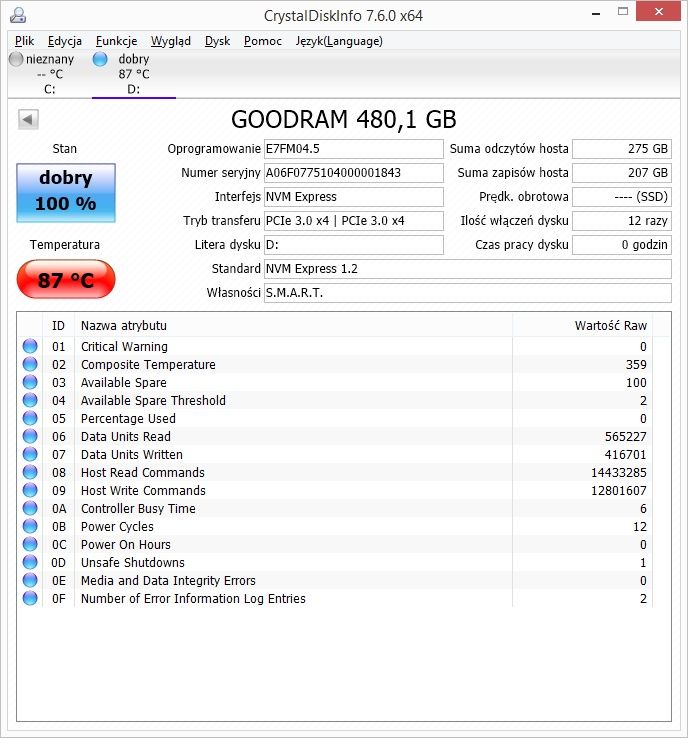
Task: Click the Czas pracy dysku value 0 godzin
Action: tap(622, 245)
